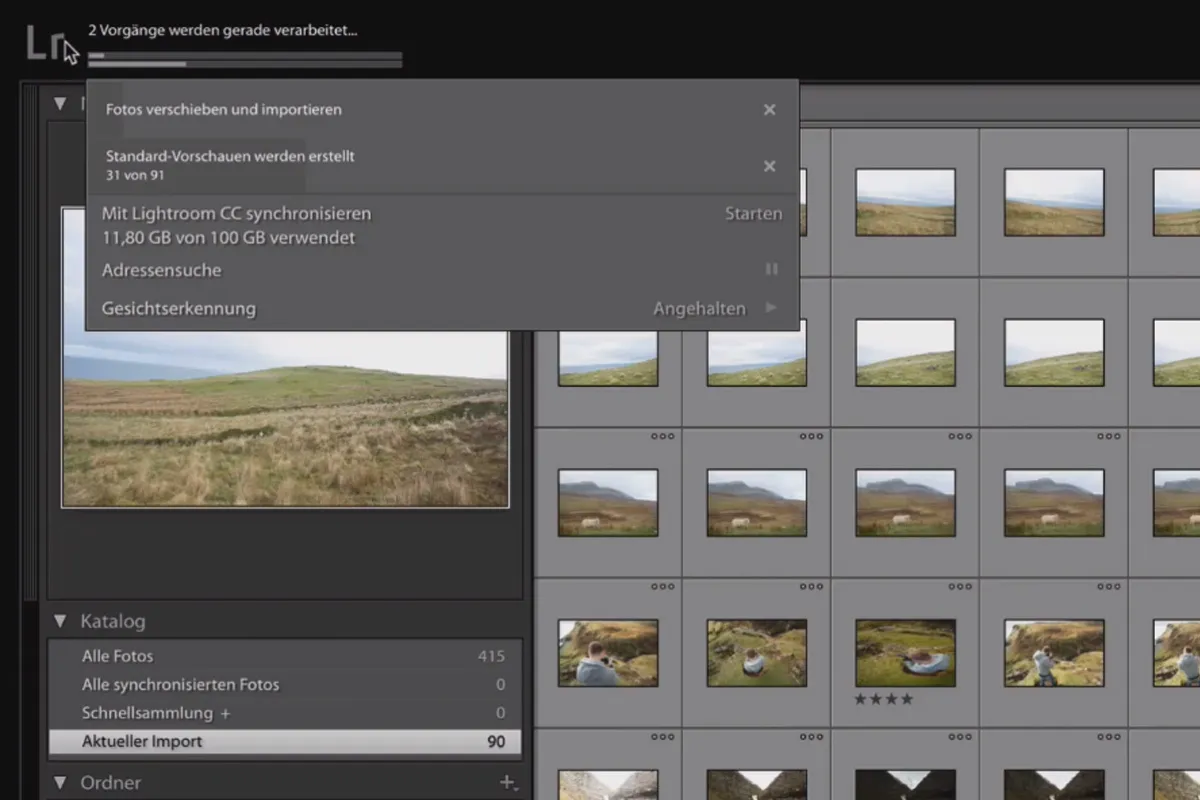
Task: Click the four-star rating under the thumbnail
Action: [884, 699]
